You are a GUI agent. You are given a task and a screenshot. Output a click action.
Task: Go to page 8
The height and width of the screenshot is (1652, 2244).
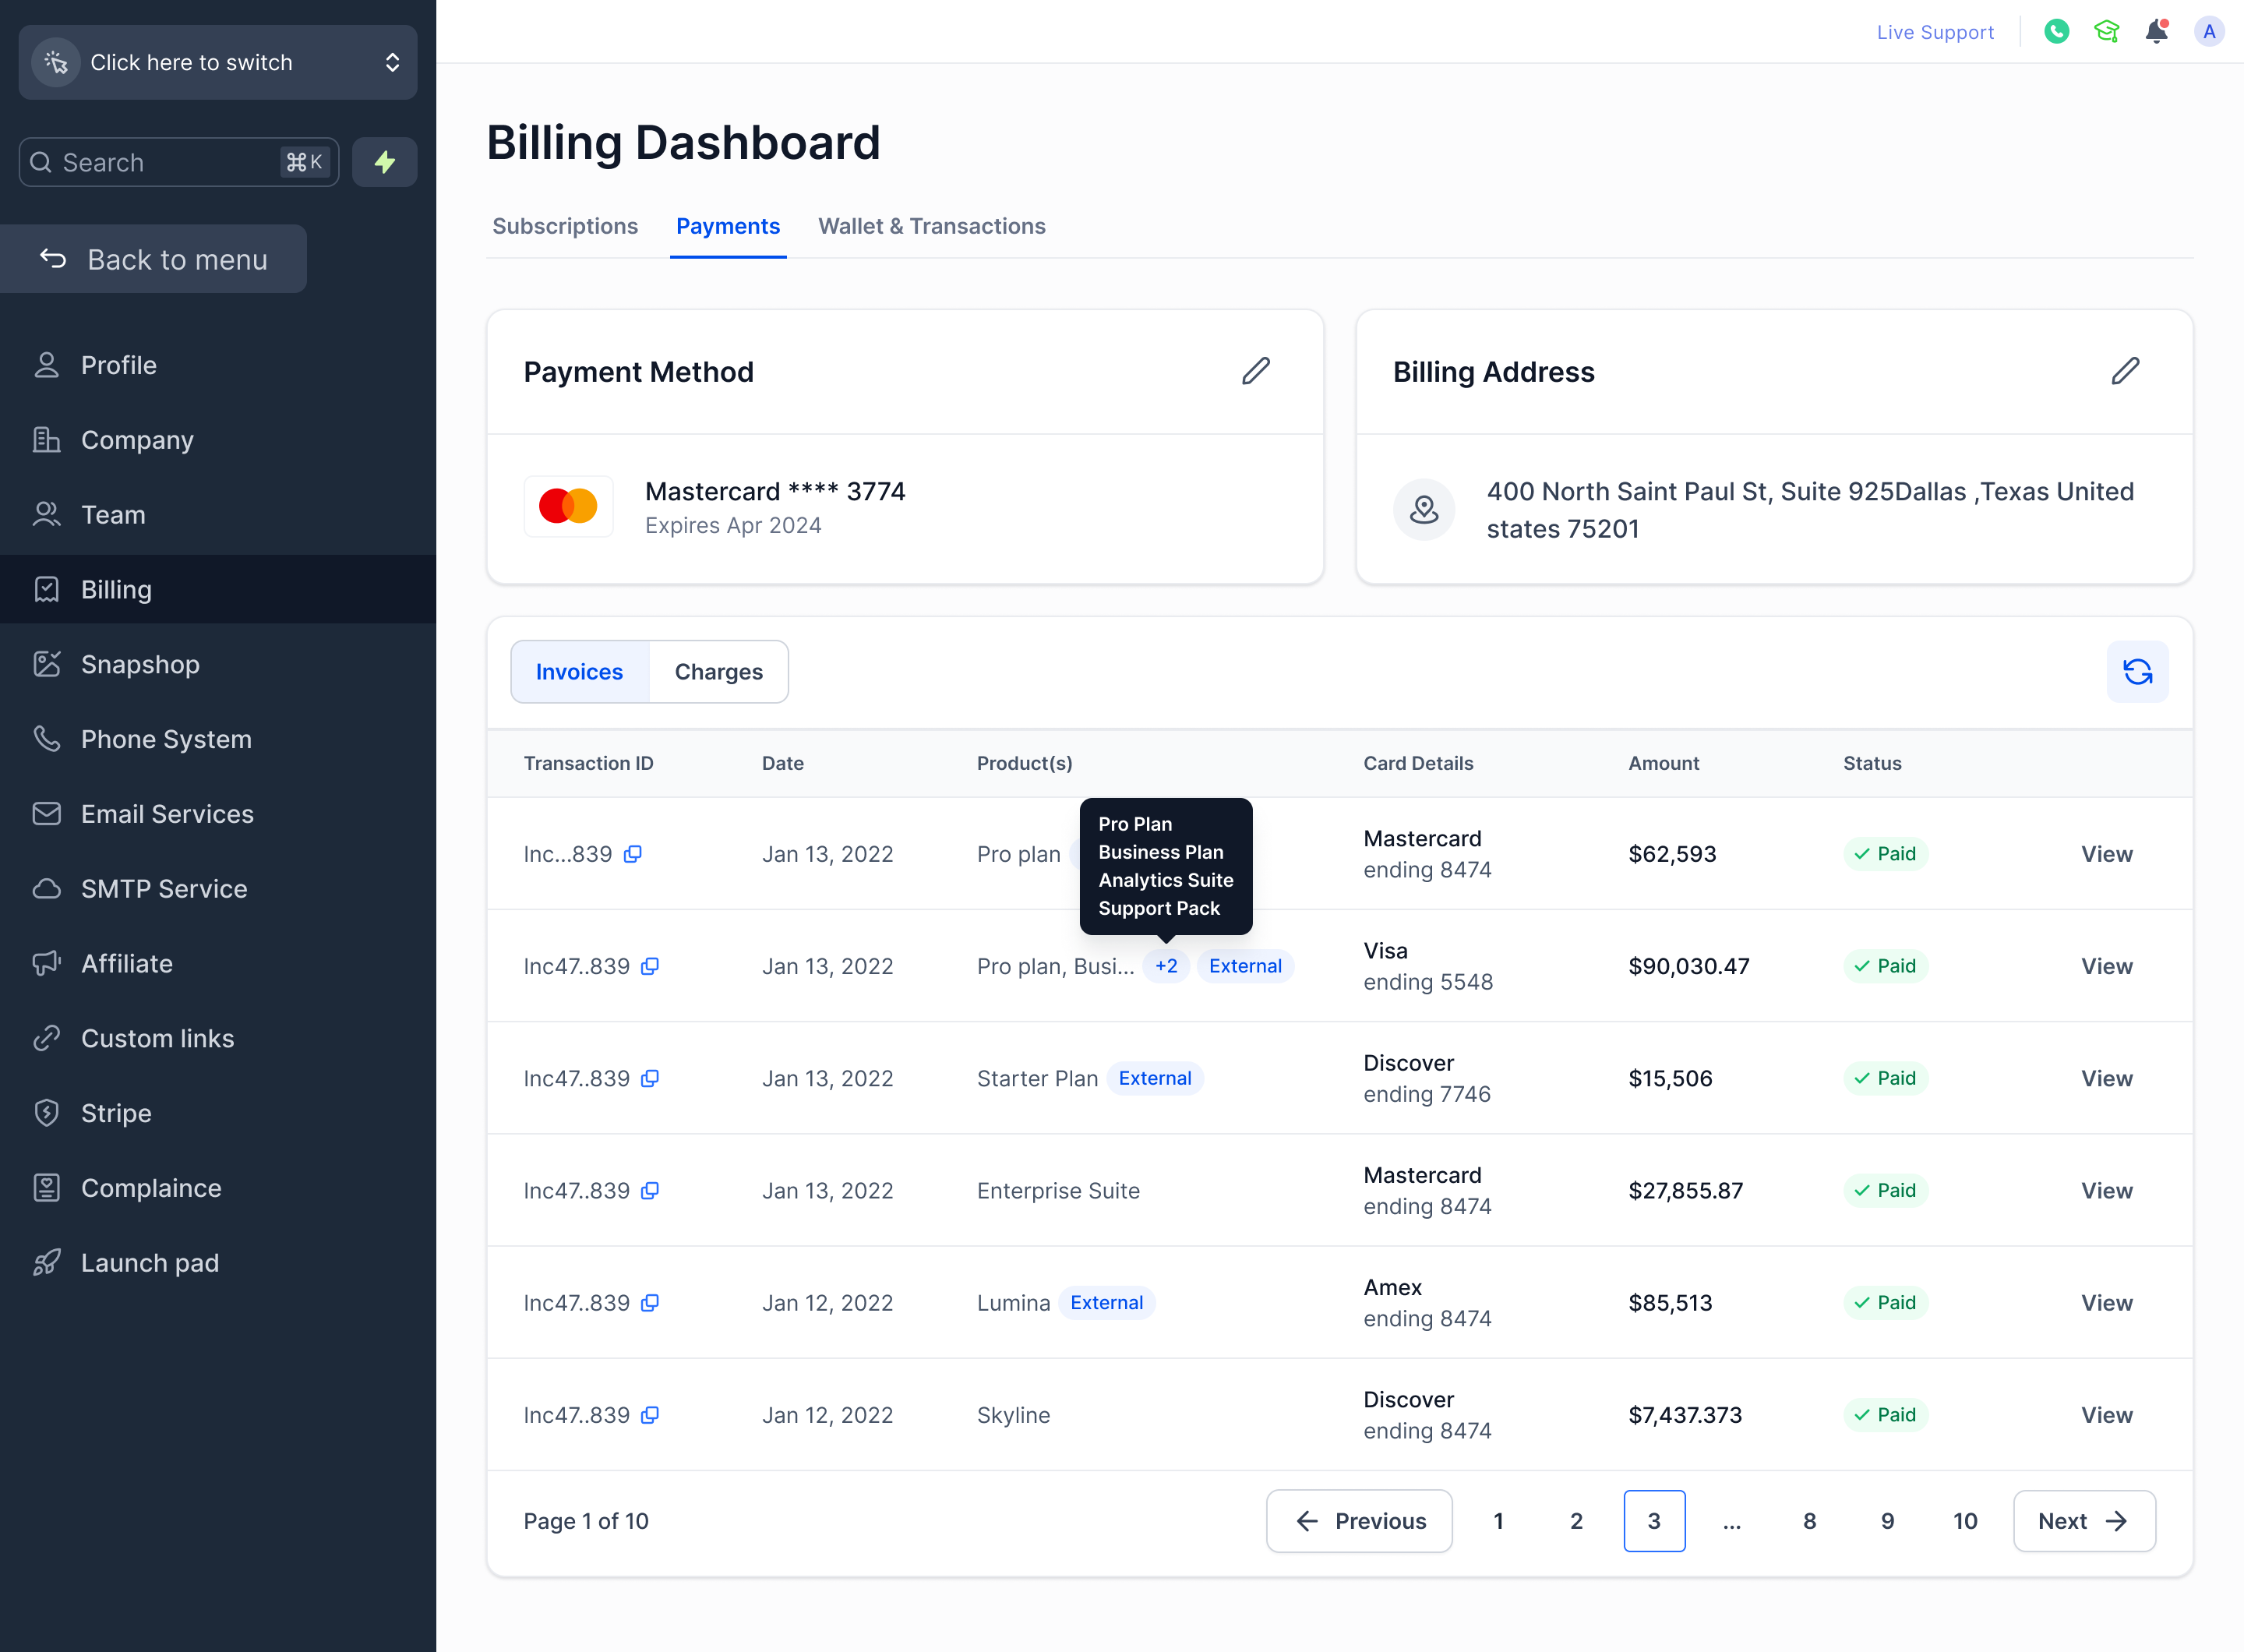click(1809, 1521)
